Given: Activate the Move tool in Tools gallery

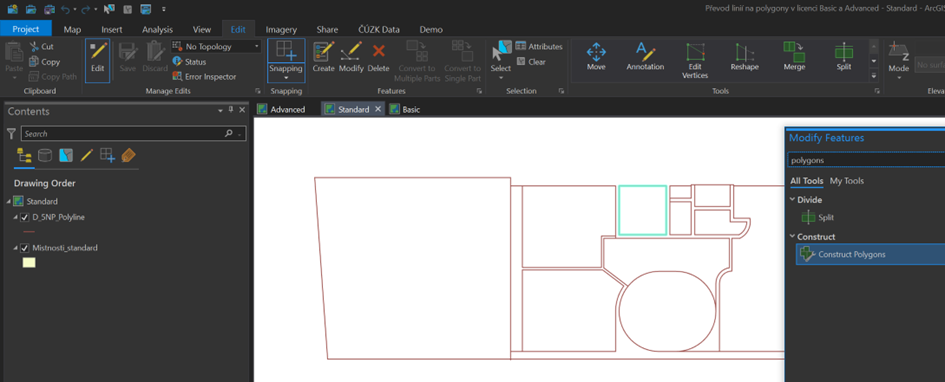Looking at the screenshot, I should tap(596, 52).
